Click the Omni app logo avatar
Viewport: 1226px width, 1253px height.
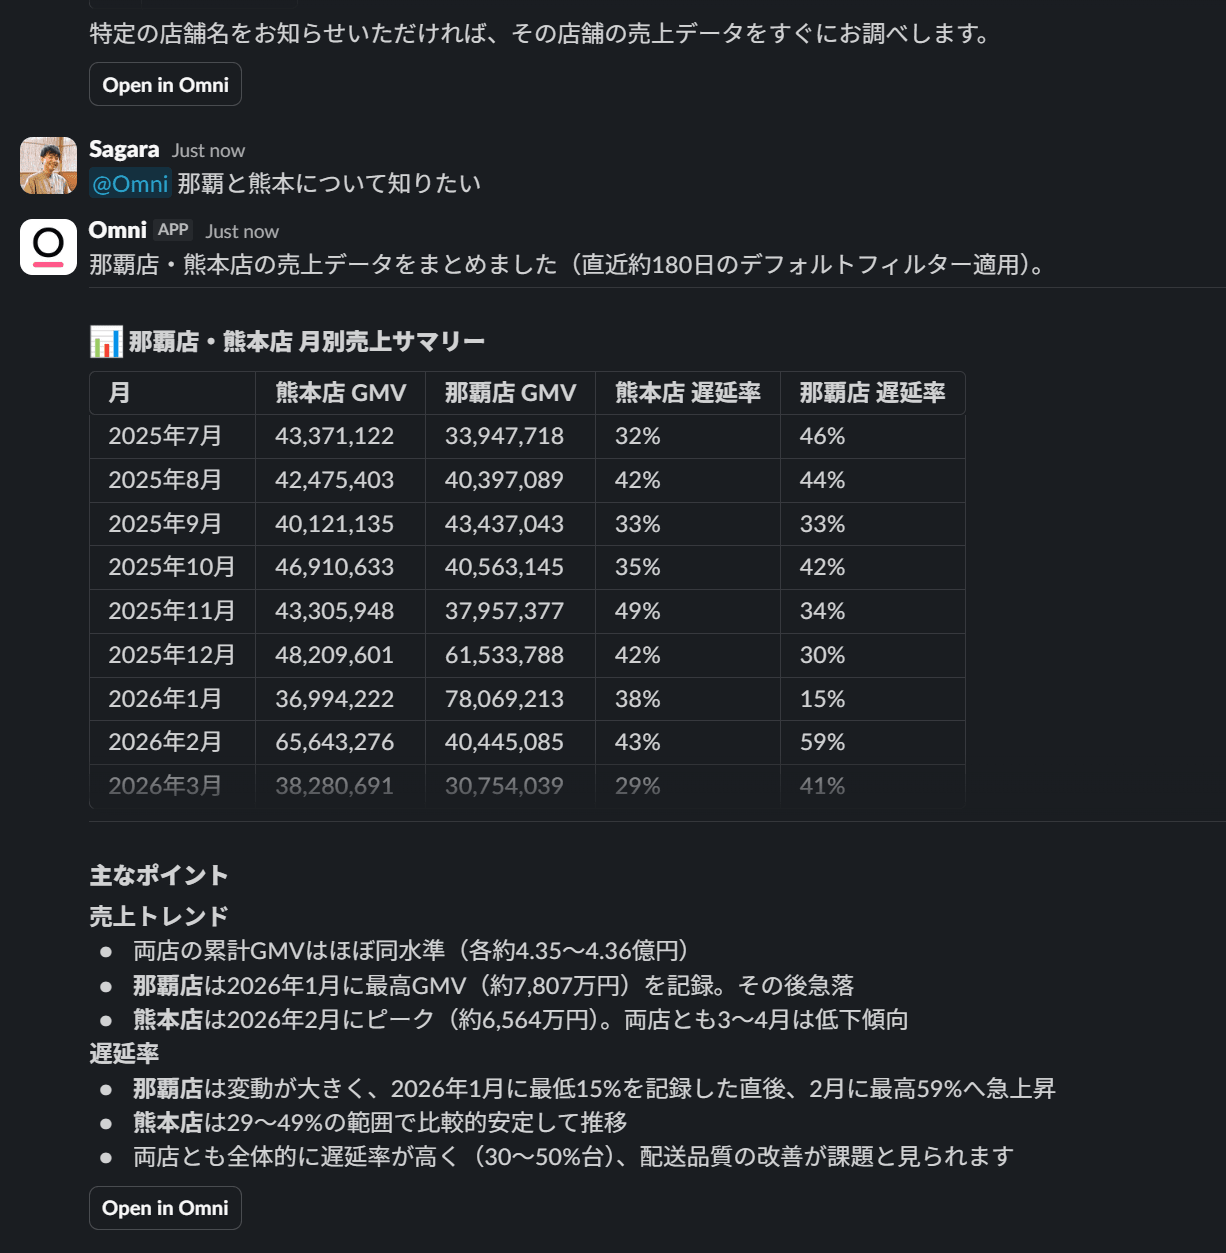click(x=48, y=246)
